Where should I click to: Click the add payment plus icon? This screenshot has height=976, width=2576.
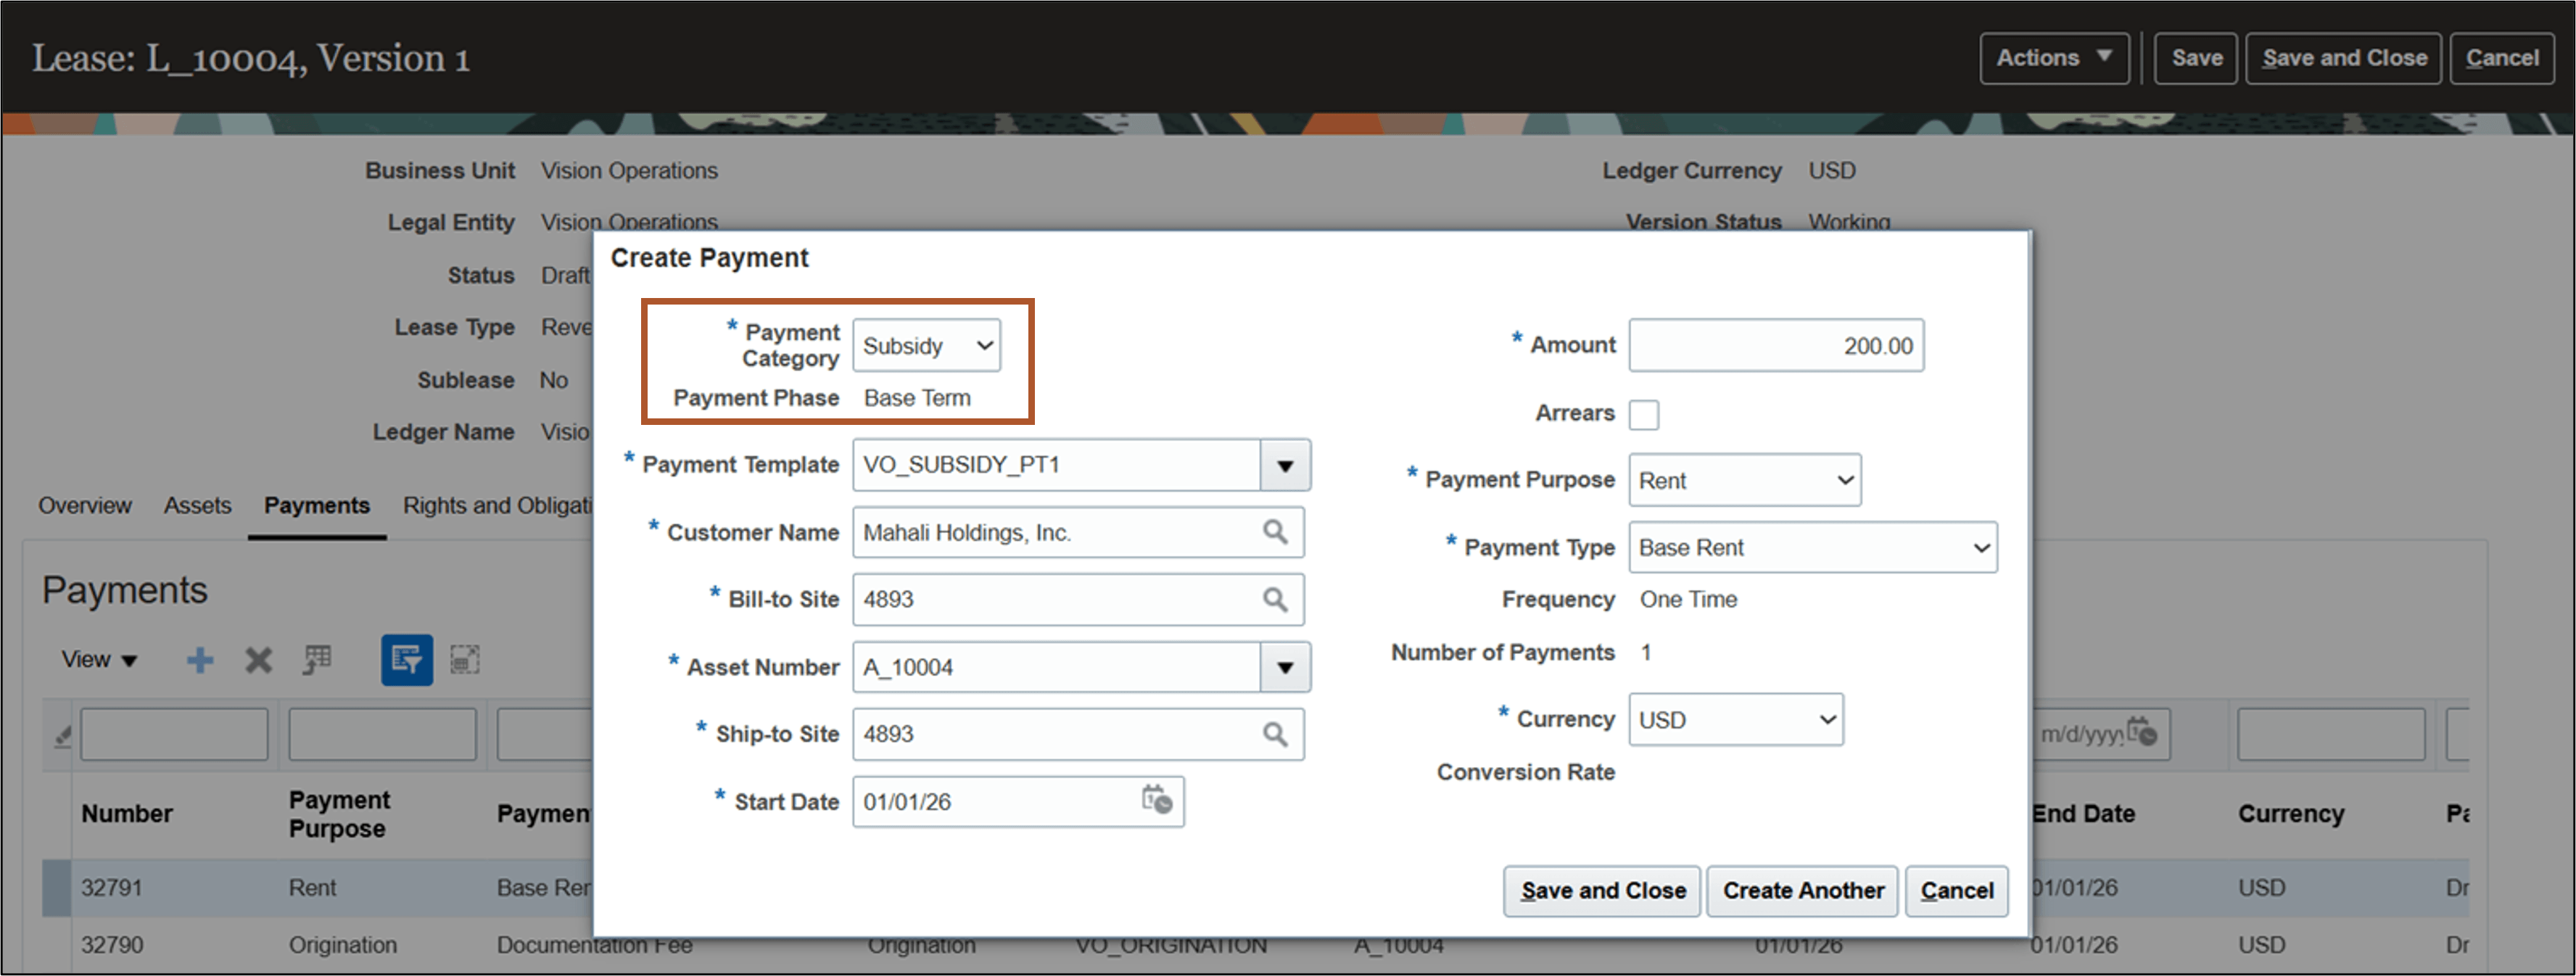click(x=200, y=660)
